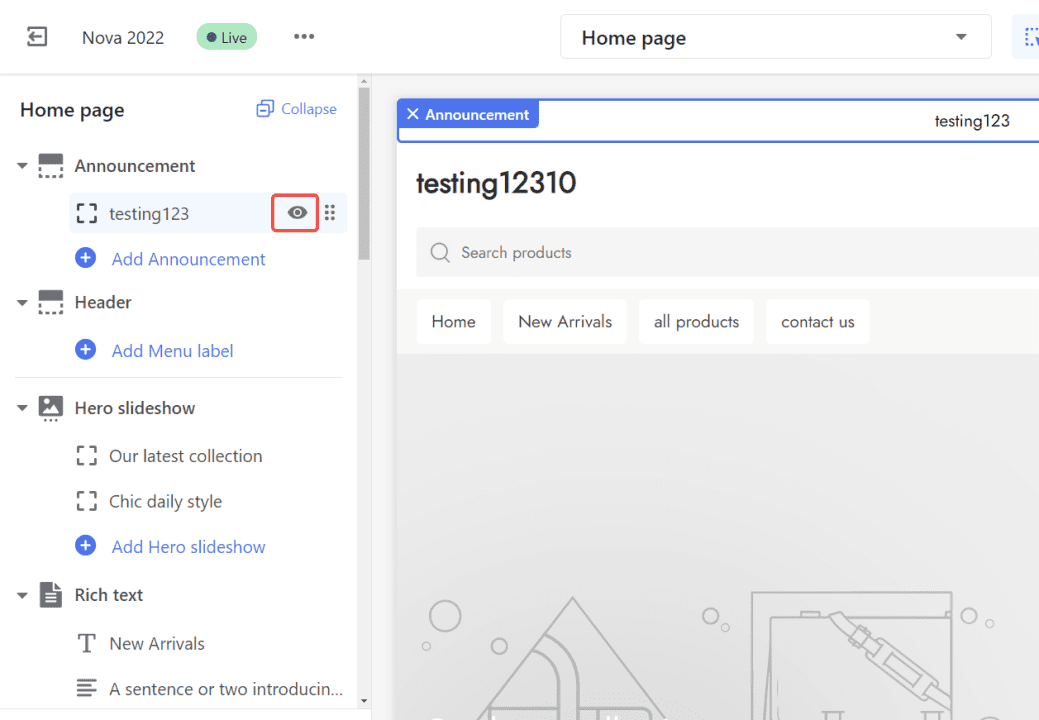Click the Search products input field
This screenshot has height=720, width=1039.
pos(728,252)
